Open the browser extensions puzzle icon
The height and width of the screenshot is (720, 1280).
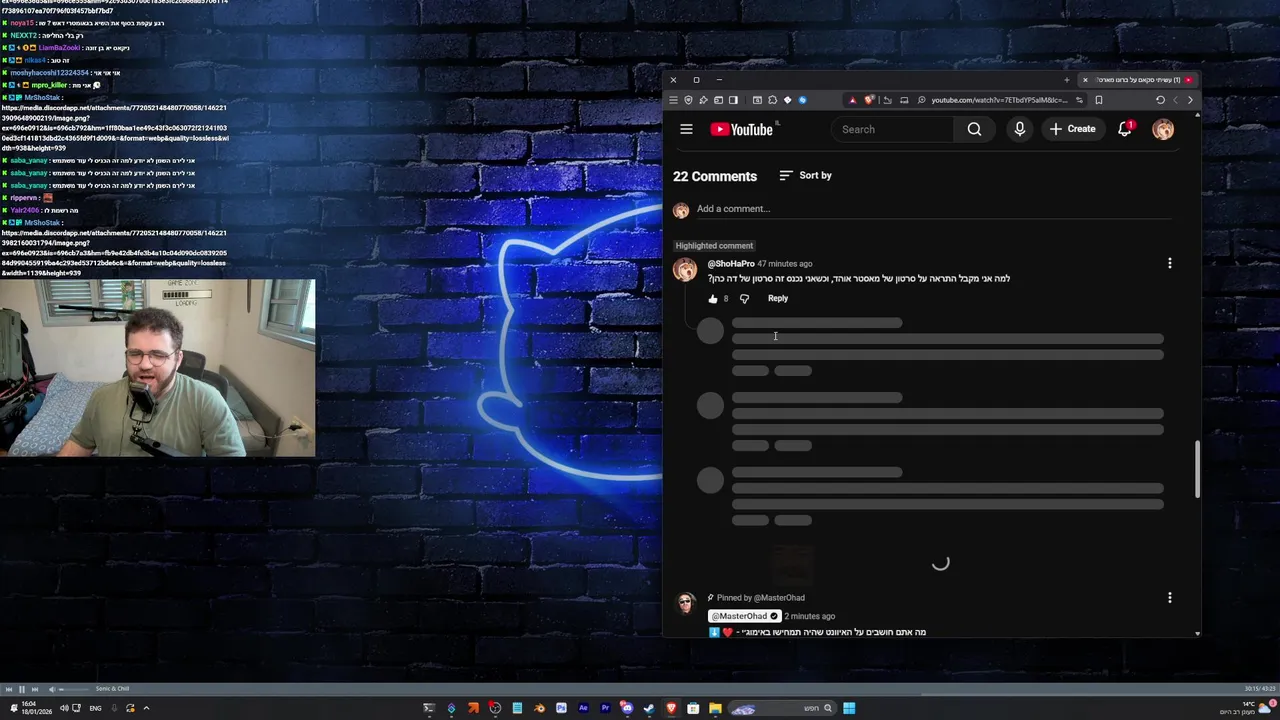[x=772, y=100]
